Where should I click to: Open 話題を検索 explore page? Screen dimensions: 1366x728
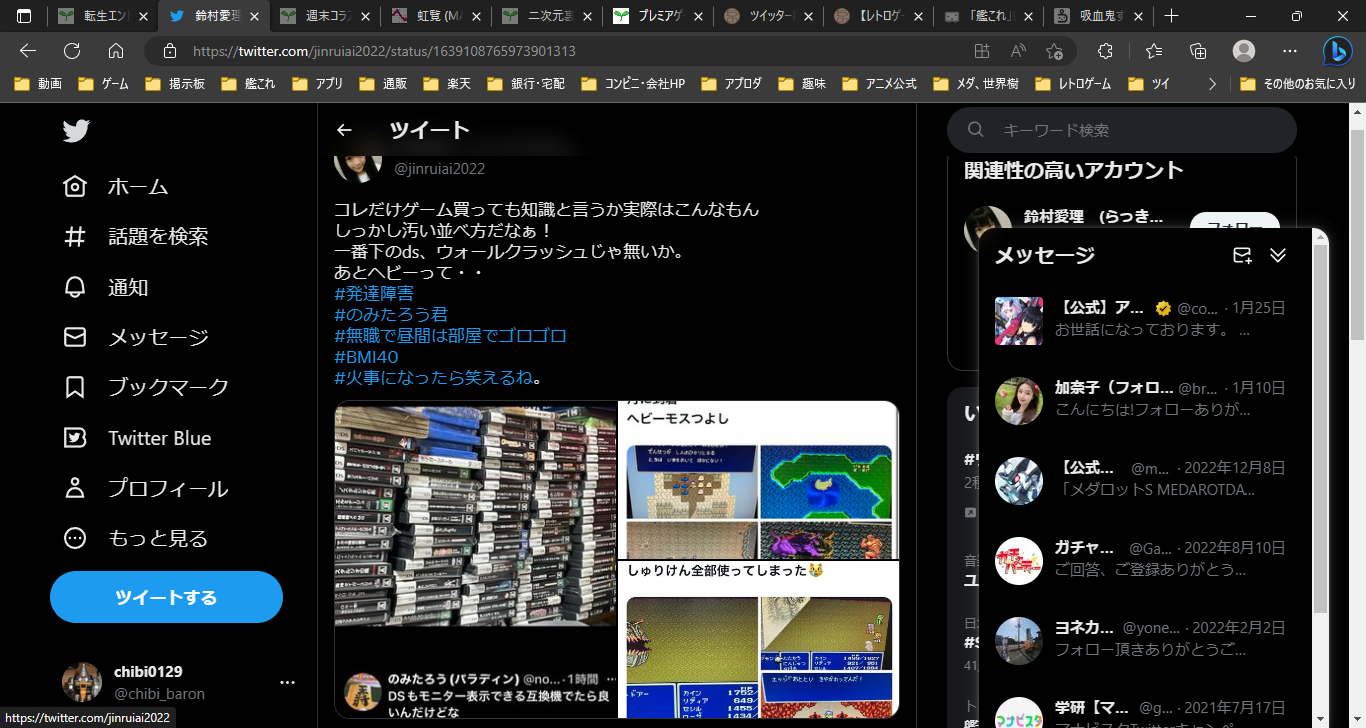(x=136, y=237)
